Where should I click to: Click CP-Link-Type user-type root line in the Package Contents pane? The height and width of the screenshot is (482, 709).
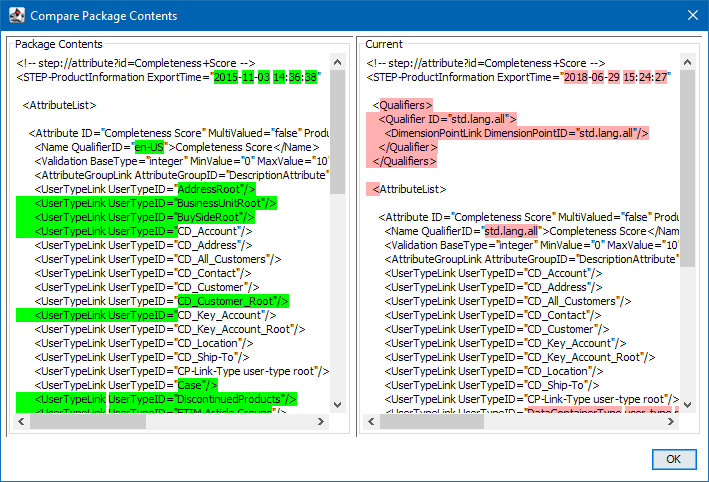pos(182,372)
